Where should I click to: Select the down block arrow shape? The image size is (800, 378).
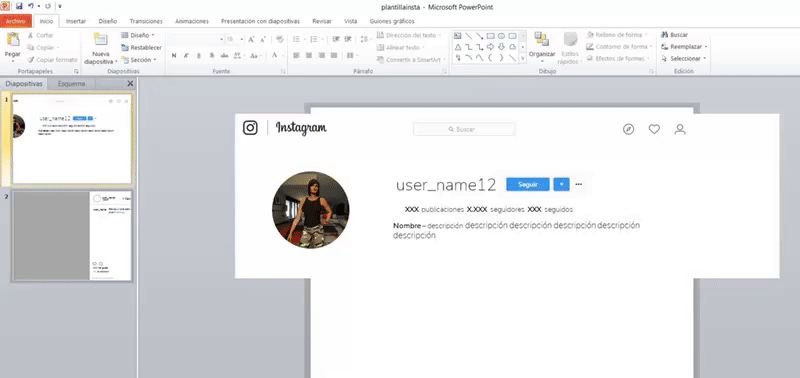[502, 47]
